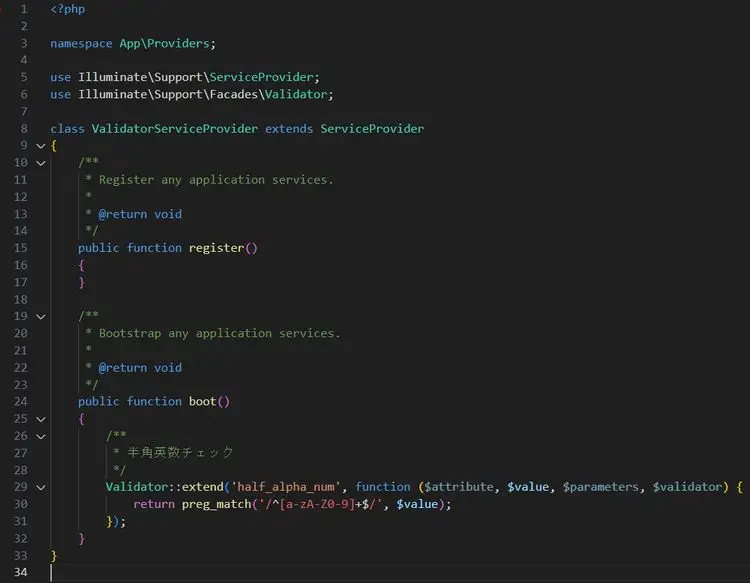Click 'Validator' class reference on line 29
This screenshot has width=750, height=583.
pos(137,487)
